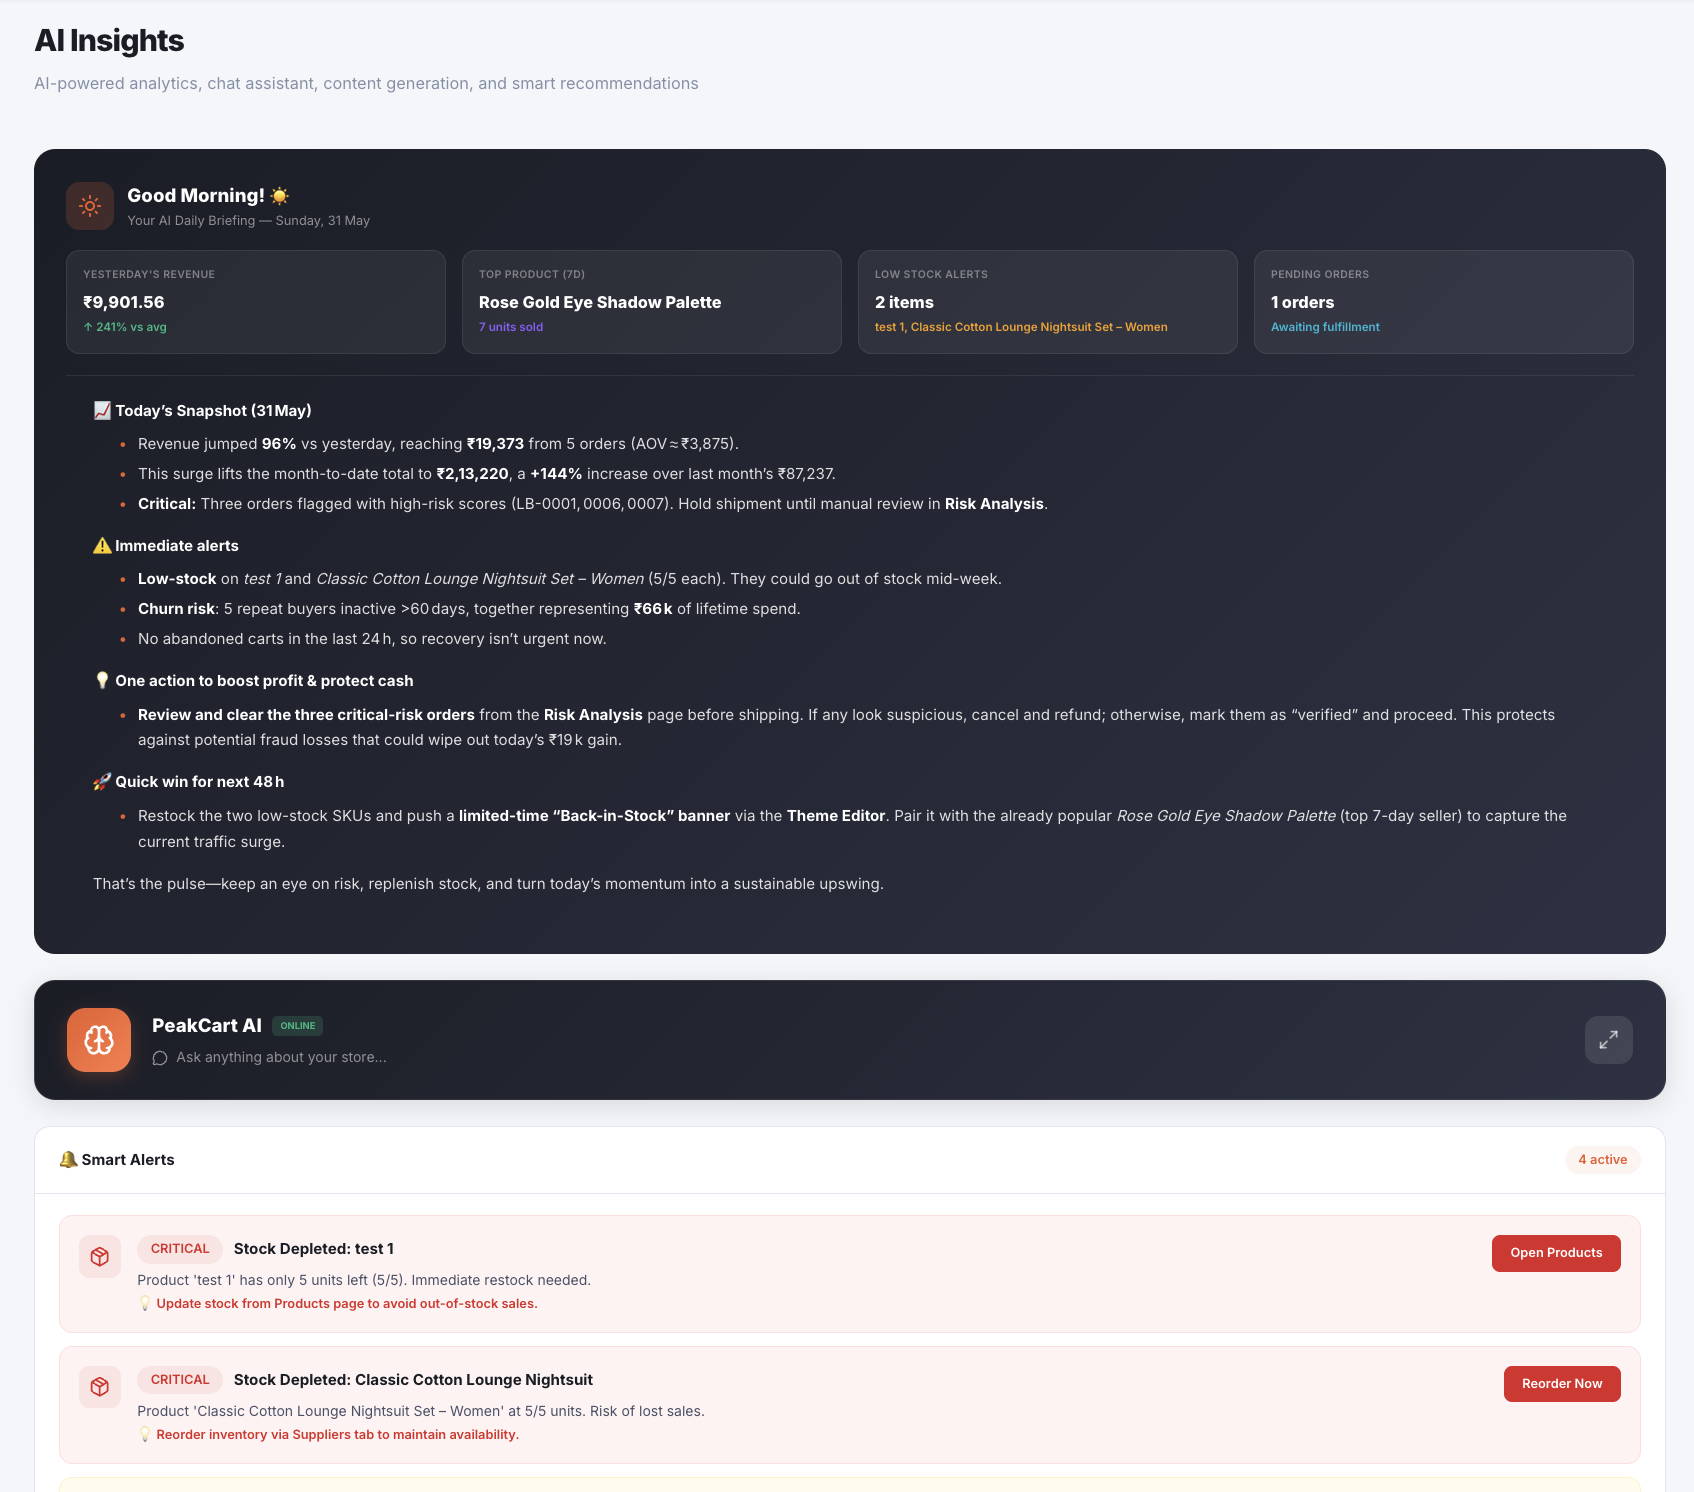Click the sun icon beside Good Morning

click(90, 206)
